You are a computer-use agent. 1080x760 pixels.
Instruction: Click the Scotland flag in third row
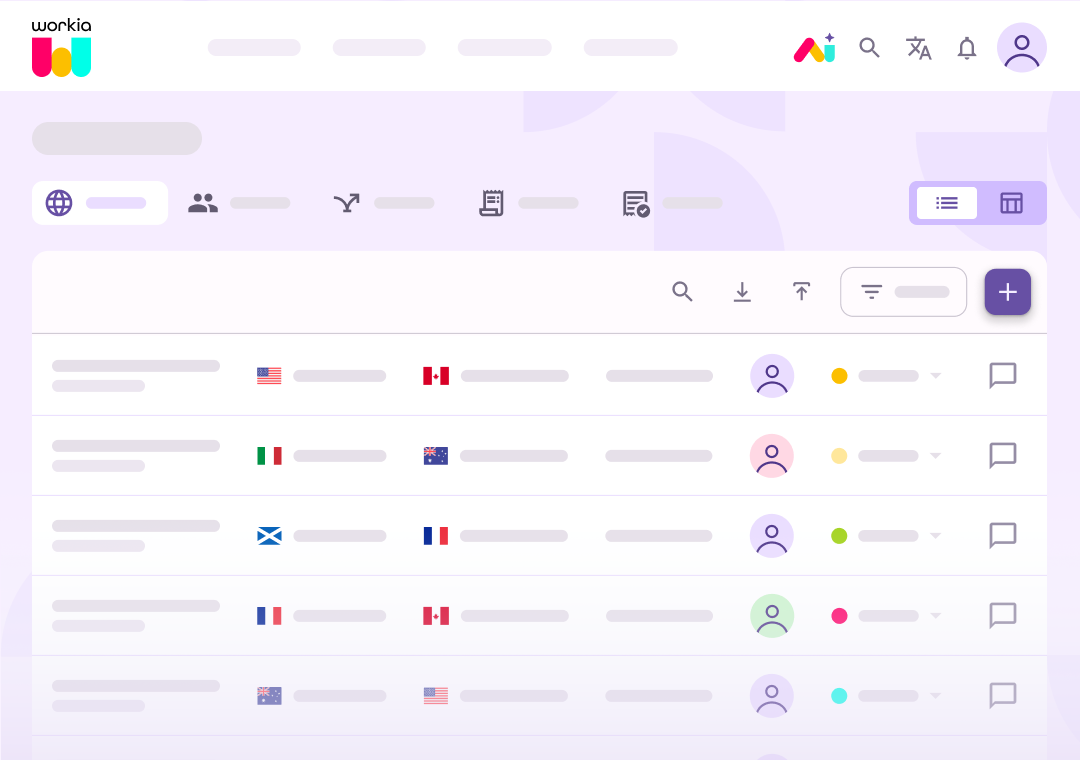point(269,535)
